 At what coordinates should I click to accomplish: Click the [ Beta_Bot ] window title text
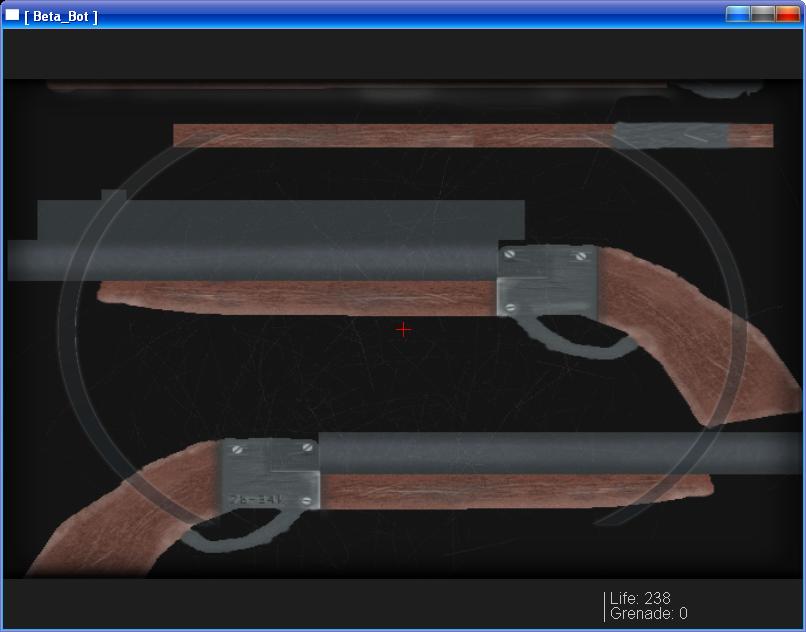60,16
